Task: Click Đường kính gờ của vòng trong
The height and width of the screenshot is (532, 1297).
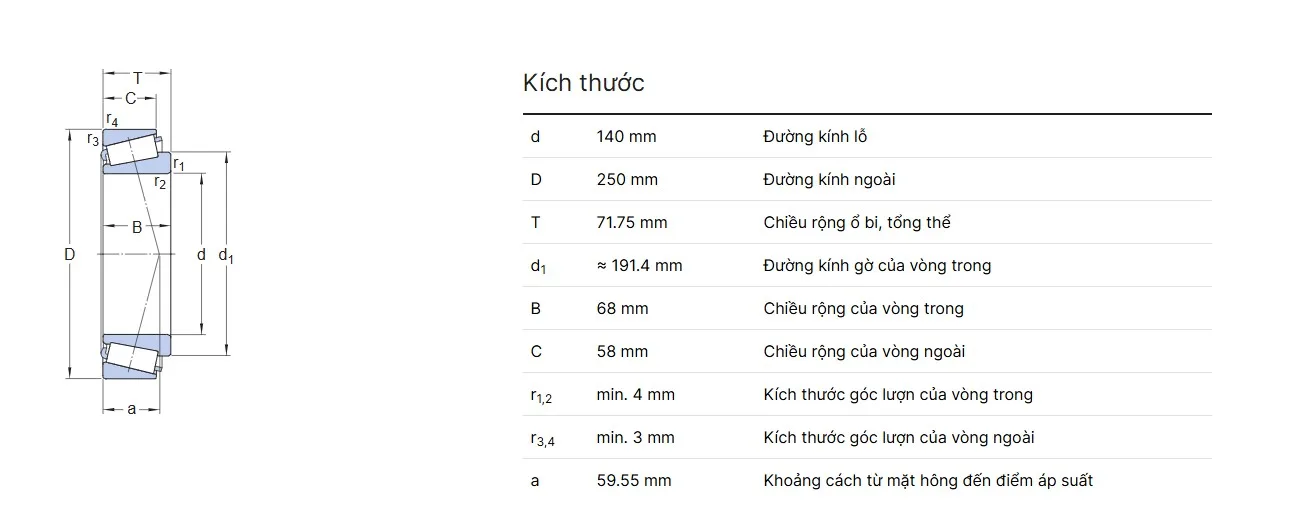Action: point(877,265)
